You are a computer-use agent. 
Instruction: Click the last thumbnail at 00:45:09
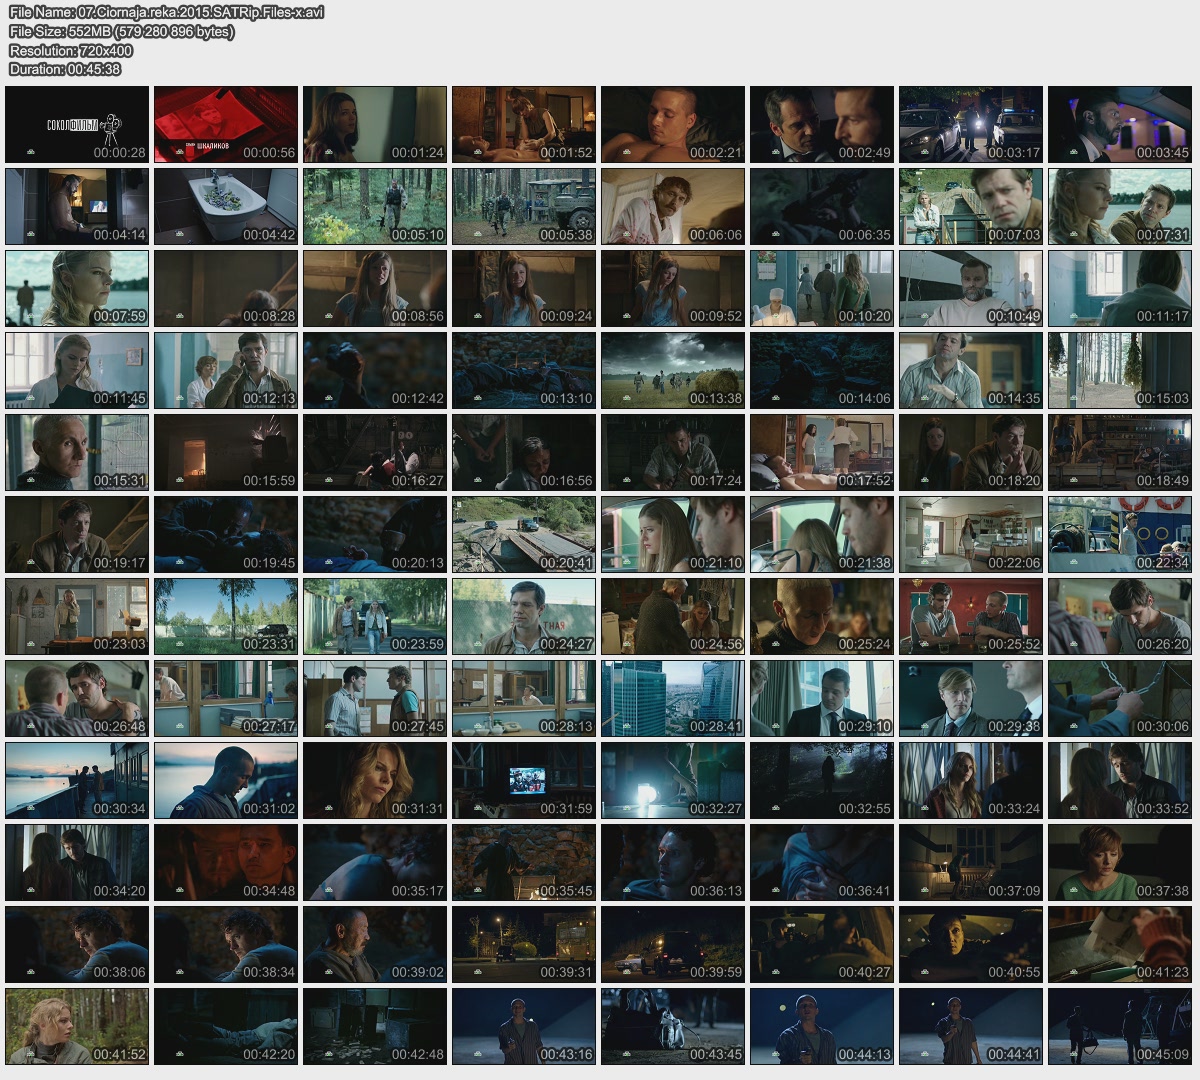[1120, 1026]
